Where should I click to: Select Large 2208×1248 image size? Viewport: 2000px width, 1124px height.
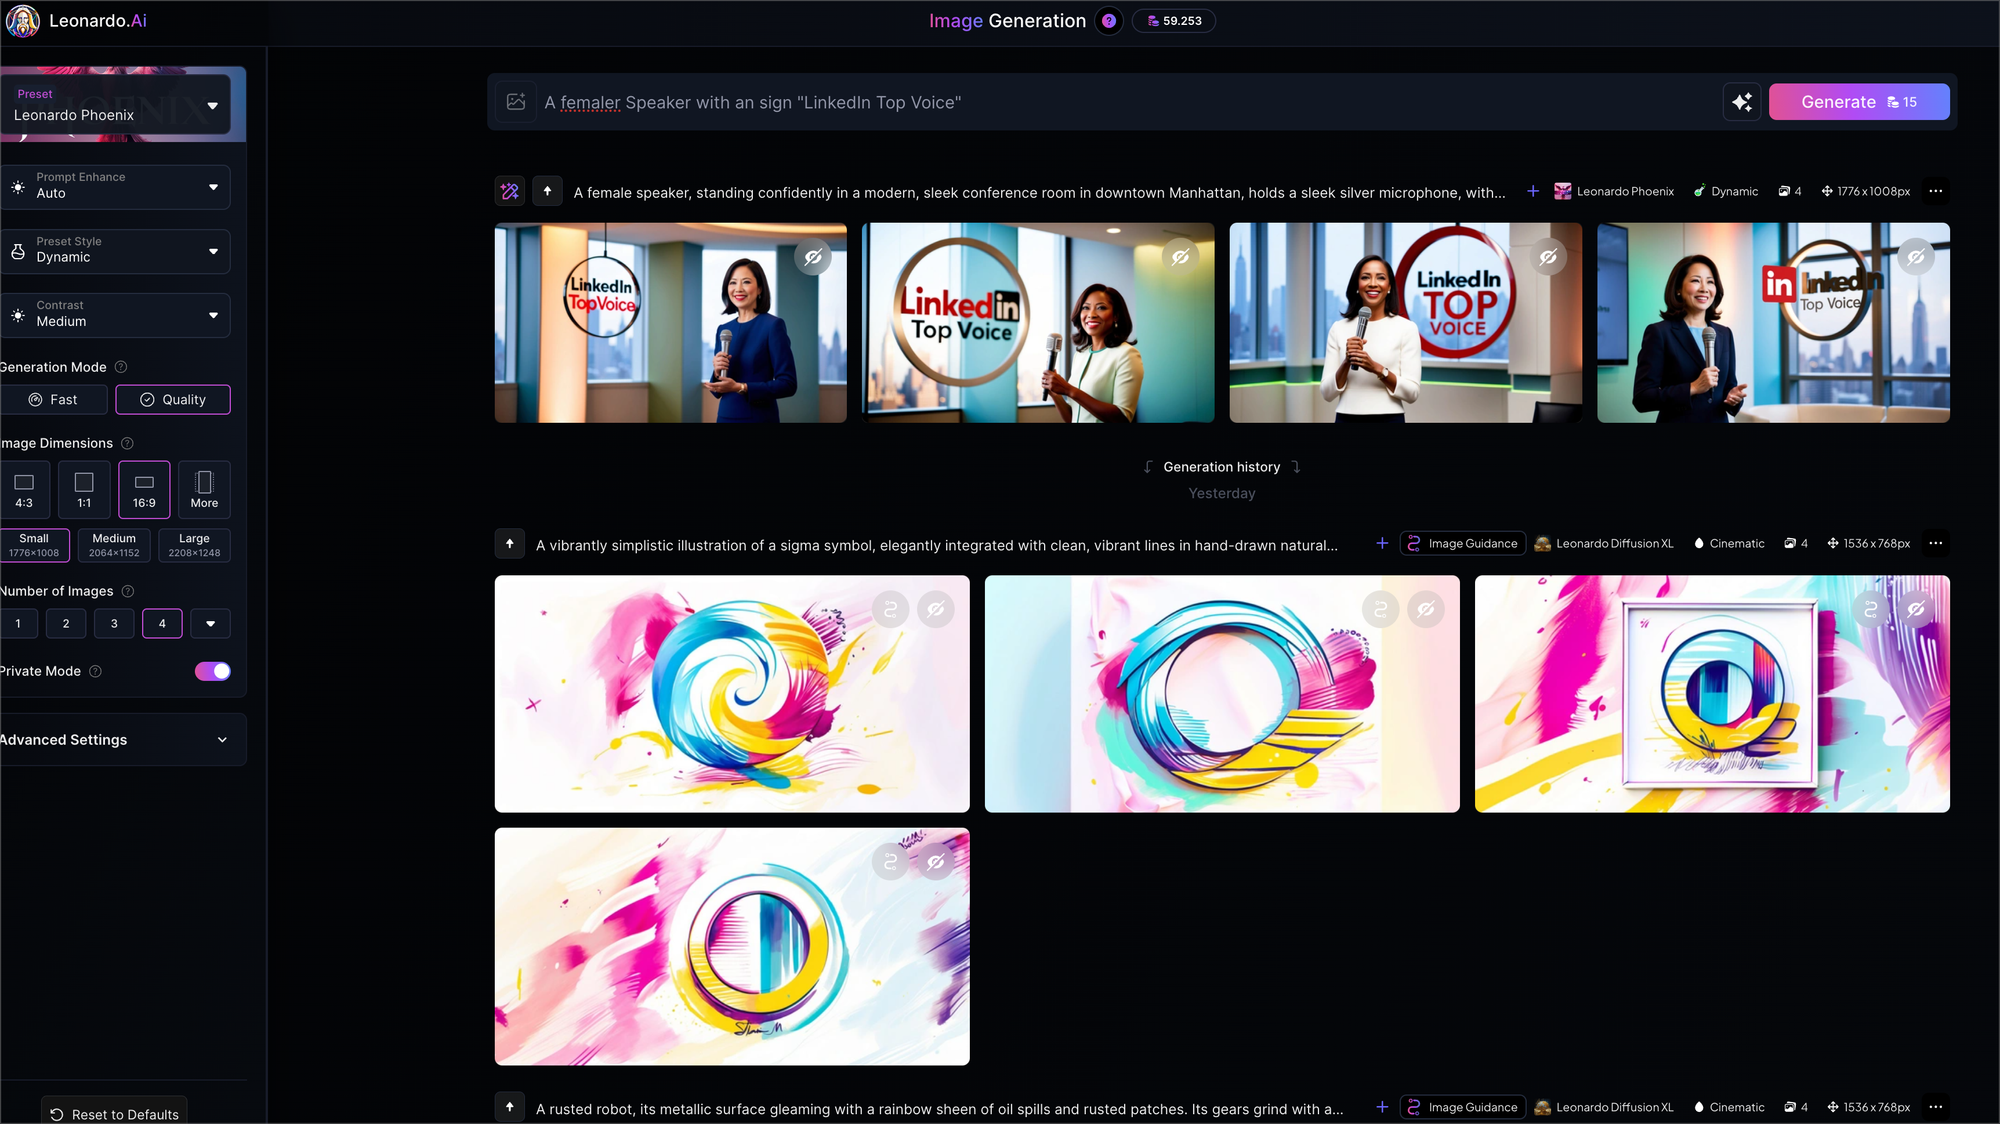[194, 545]
